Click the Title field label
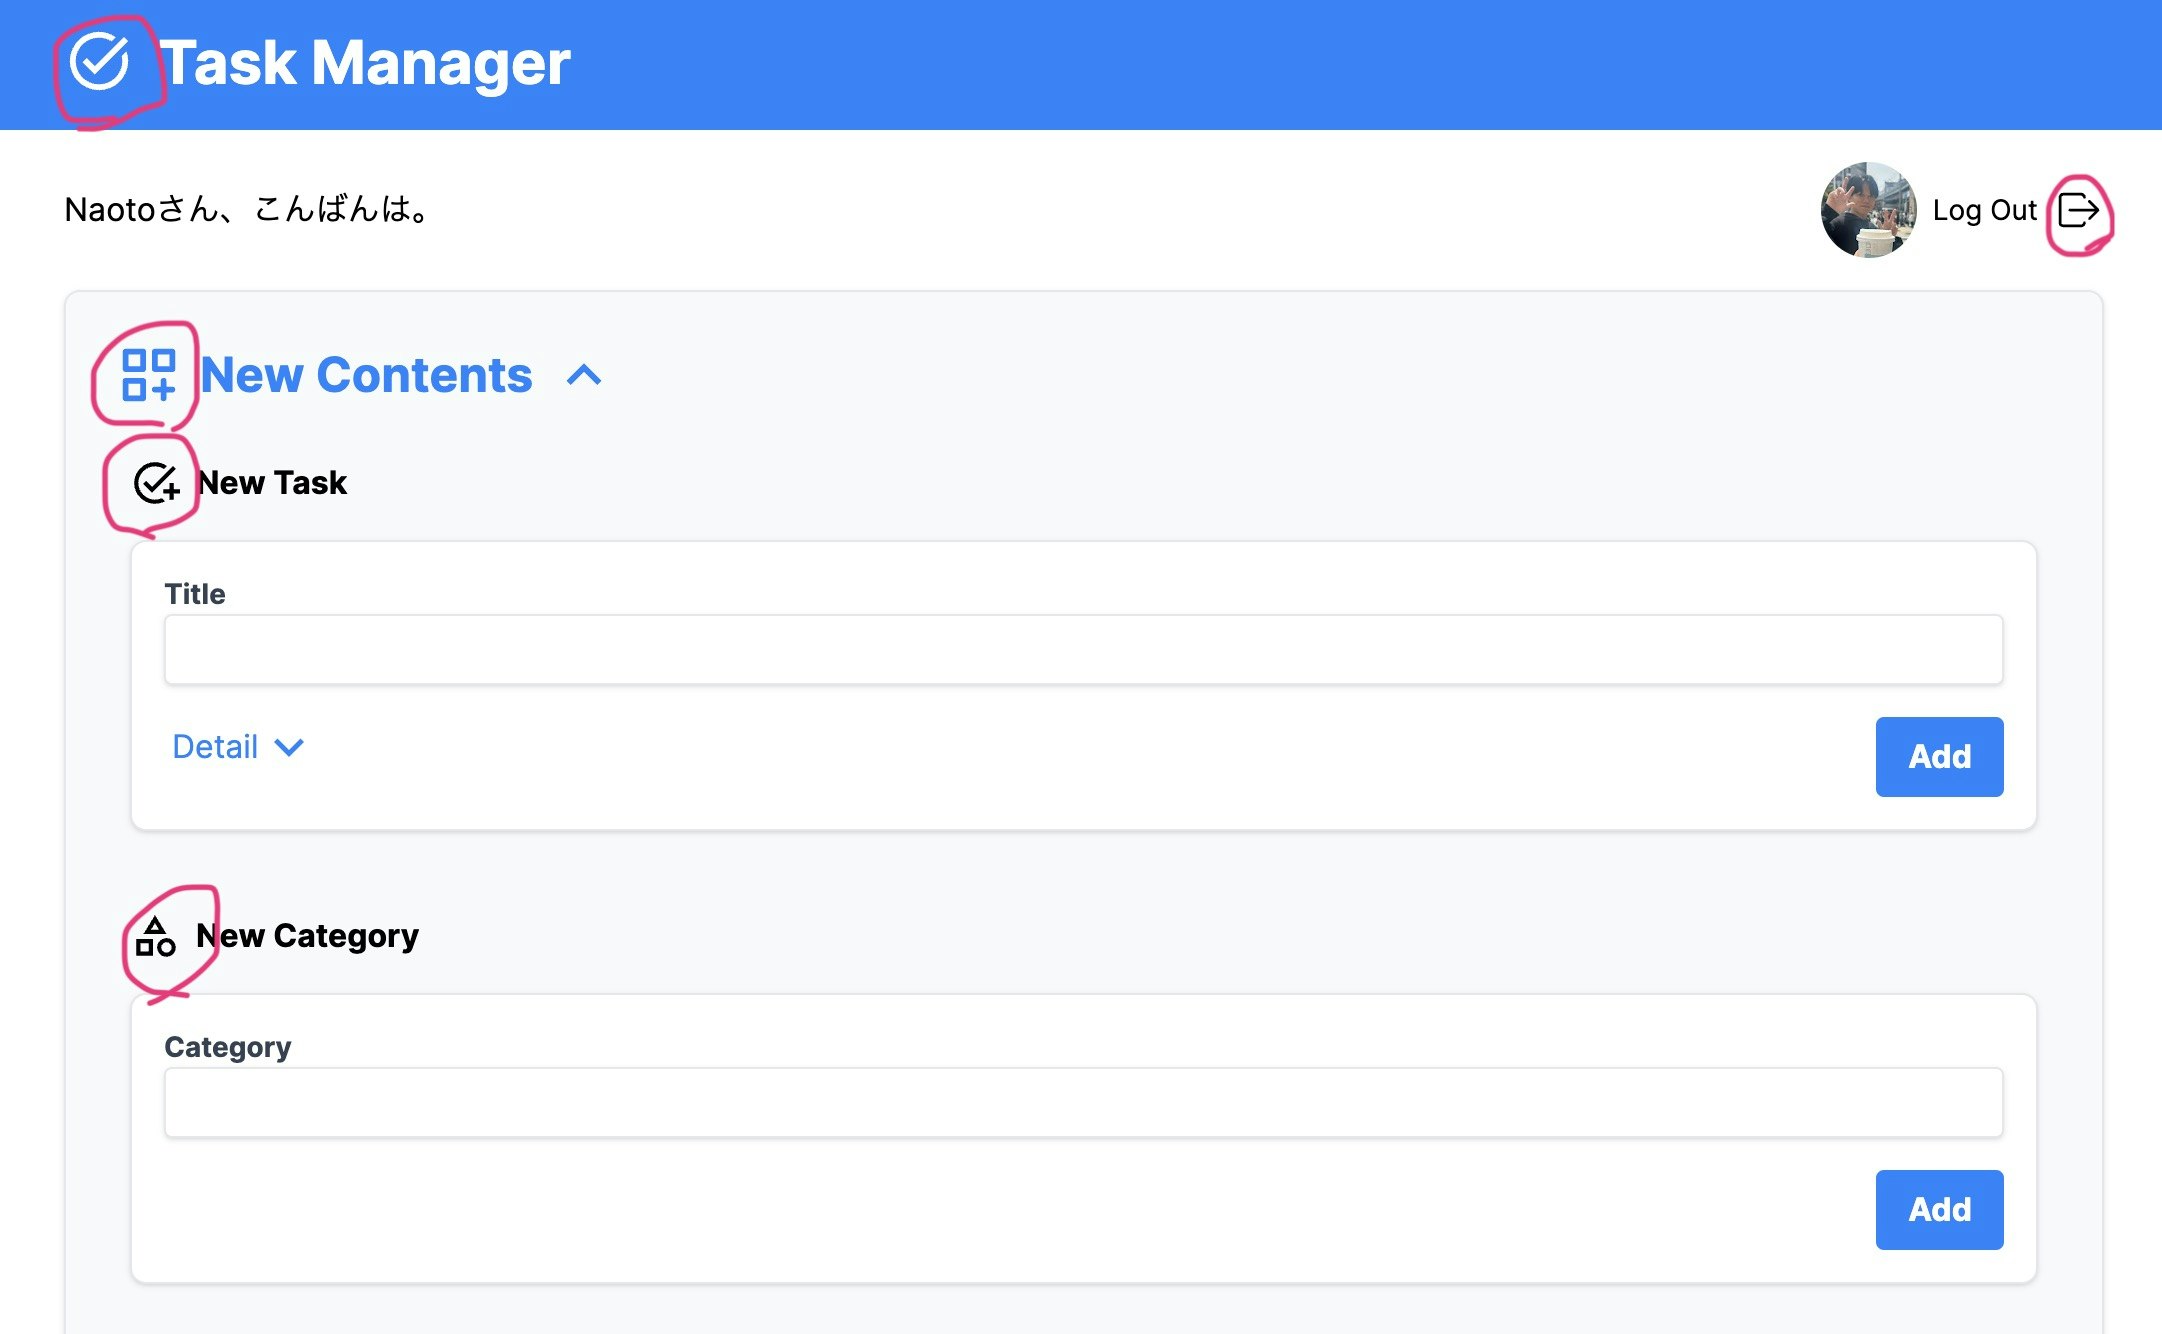2162x1334 pixels. [x=195, y=594]
